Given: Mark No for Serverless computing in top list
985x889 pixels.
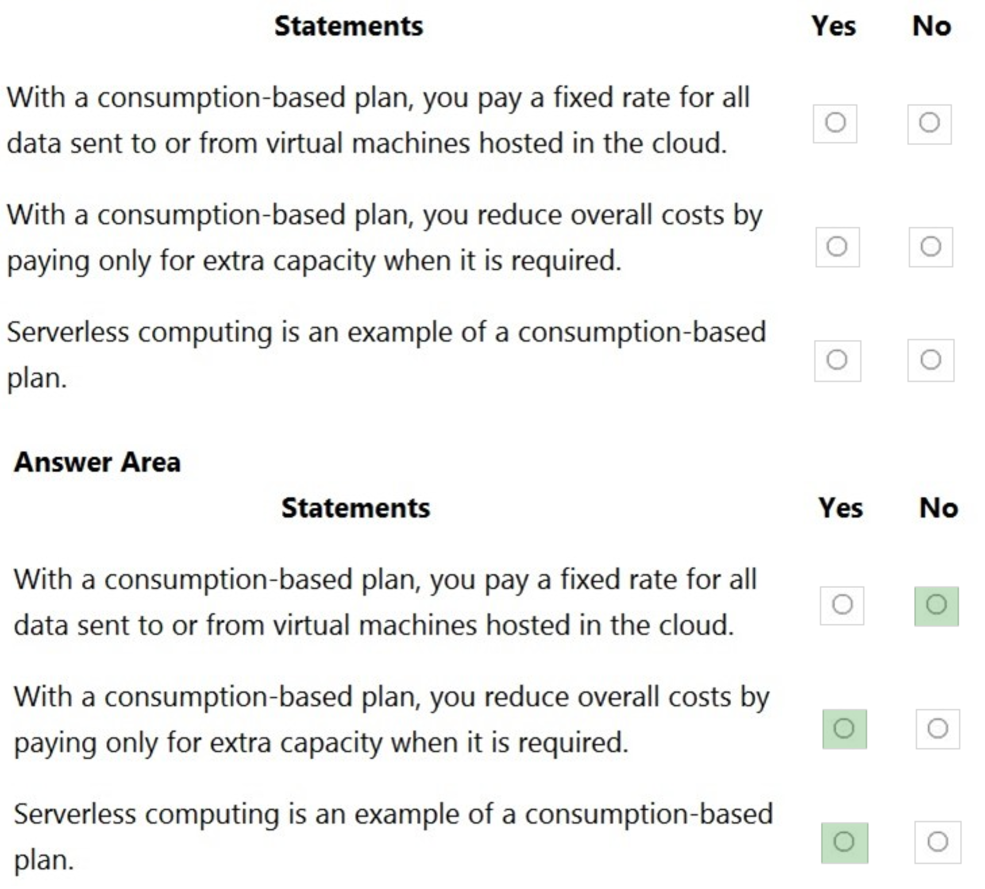Looking at the screenshot, I should click(x=930, y=360).
